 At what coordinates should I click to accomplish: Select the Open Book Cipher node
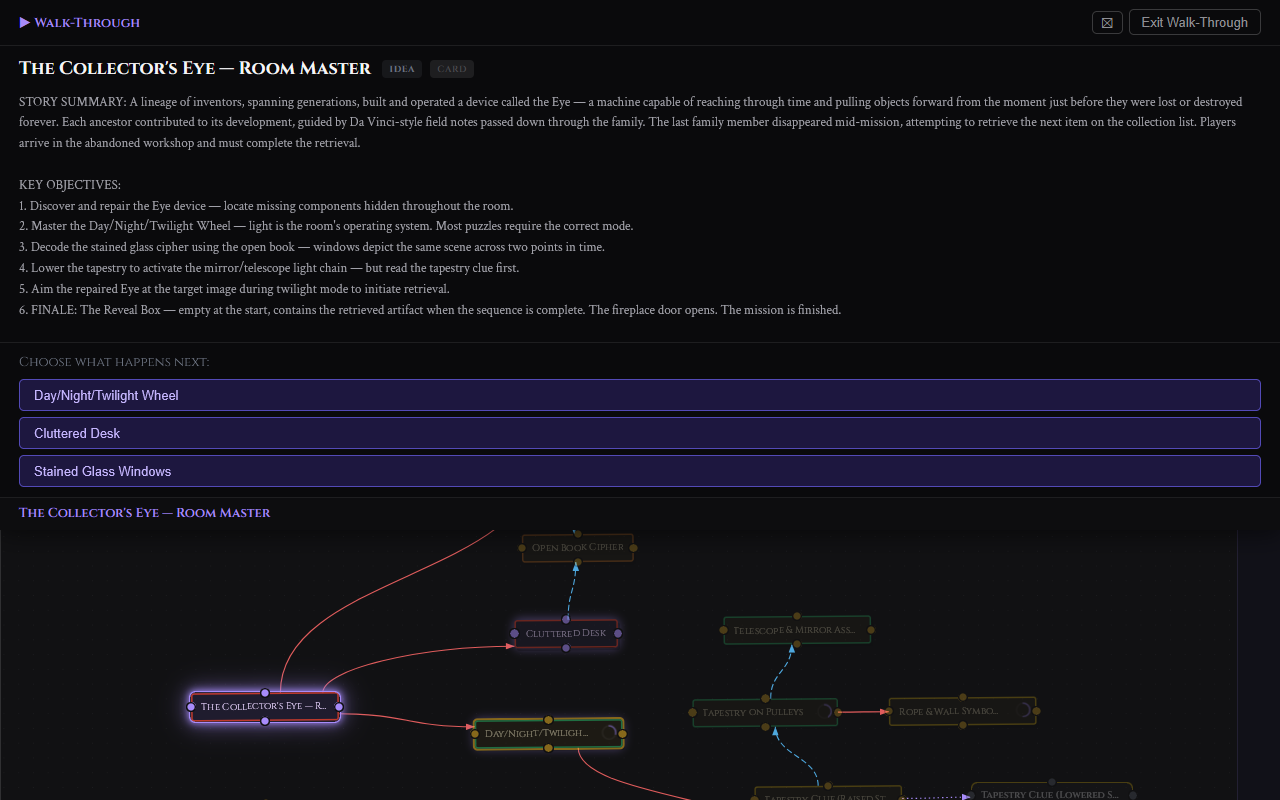point(578,547)
